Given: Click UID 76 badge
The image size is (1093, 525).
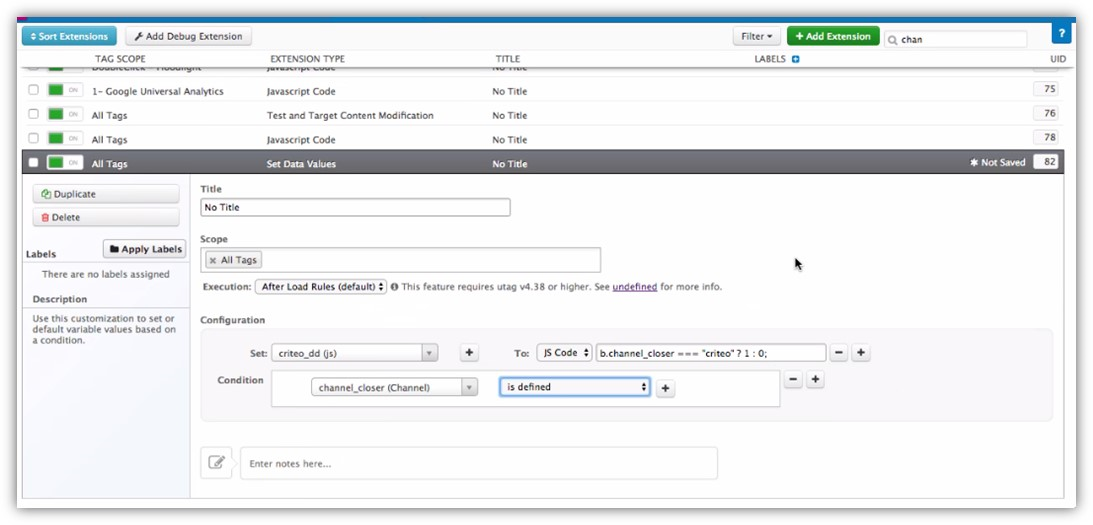Looking at the screenshot, I should click(1046, 113).
